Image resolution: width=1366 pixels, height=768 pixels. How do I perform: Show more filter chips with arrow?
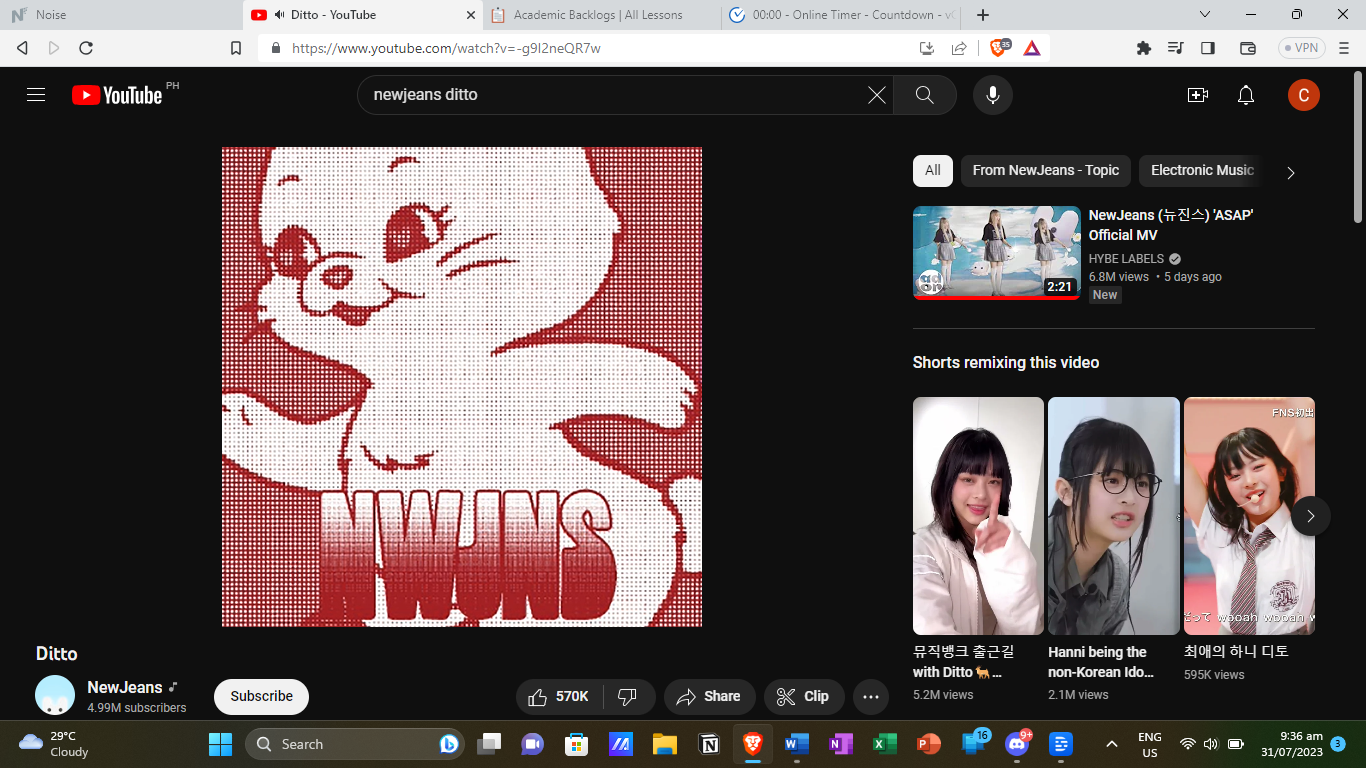(1291, 172)
